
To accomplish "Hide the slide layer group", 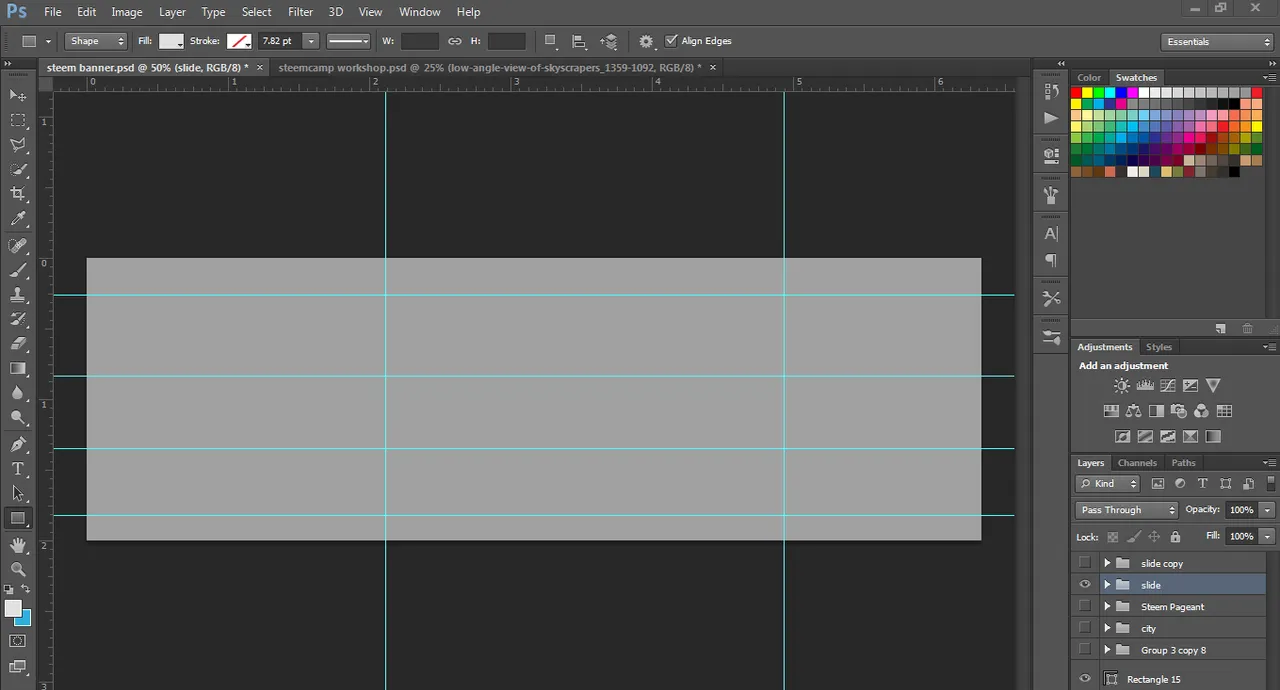I will point(1085,585).
